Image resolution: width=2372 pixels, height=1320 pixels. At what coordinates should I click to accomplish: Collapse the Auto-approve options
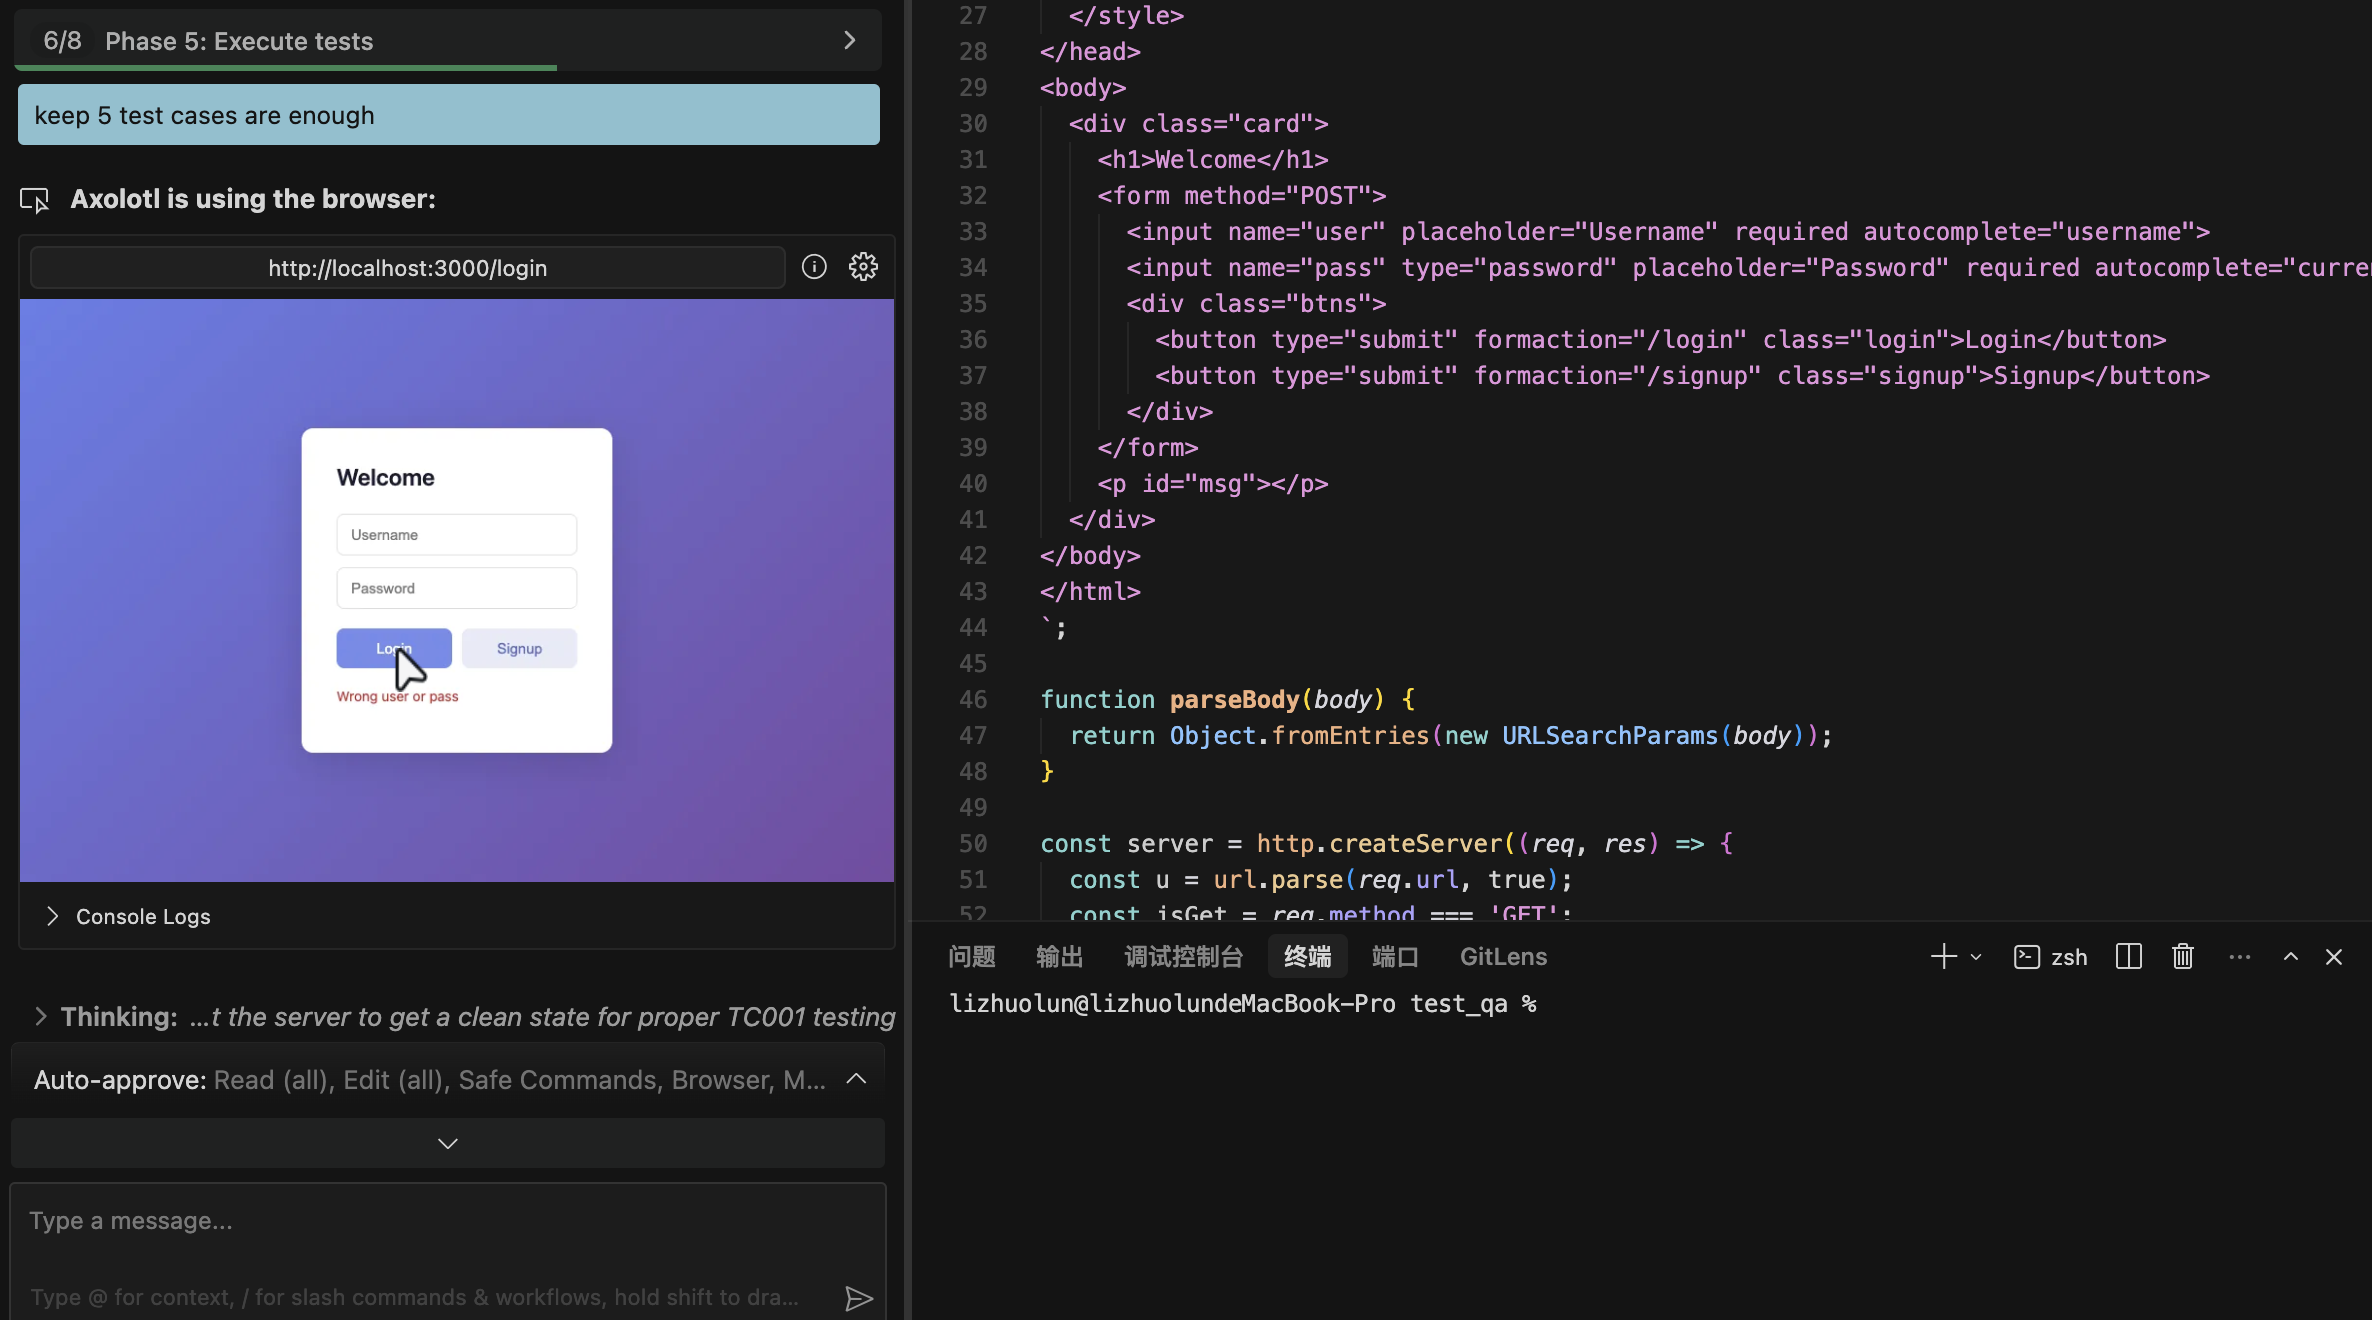856,1079
